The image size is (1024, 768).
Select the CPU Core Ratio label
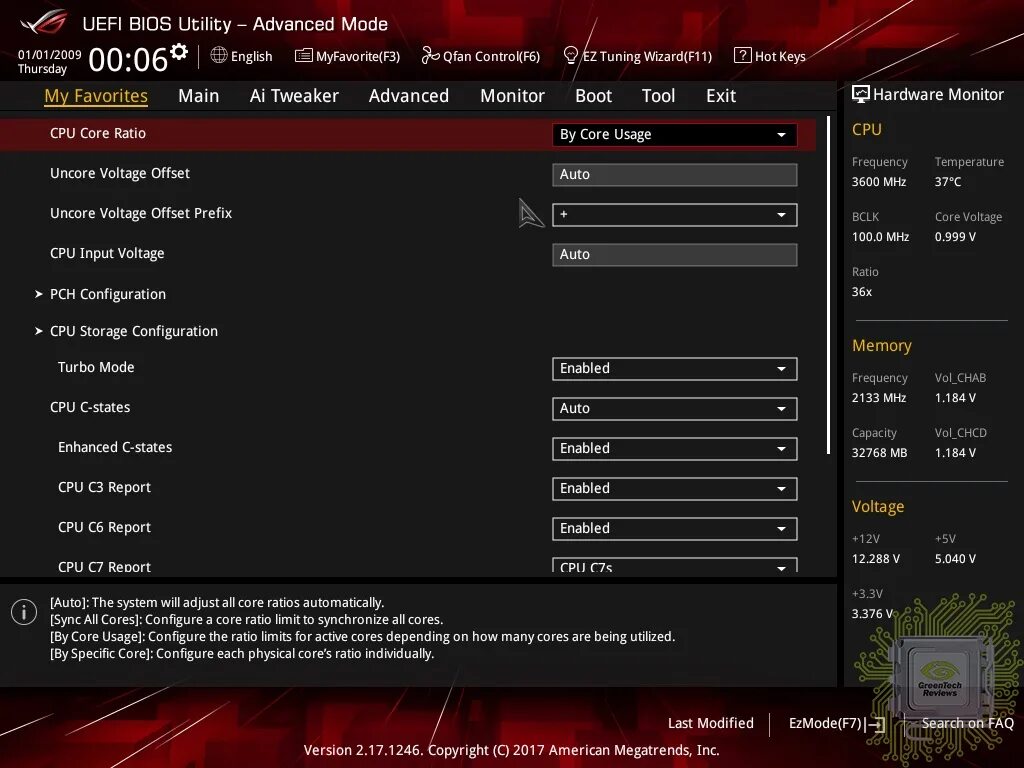(98, 133)
